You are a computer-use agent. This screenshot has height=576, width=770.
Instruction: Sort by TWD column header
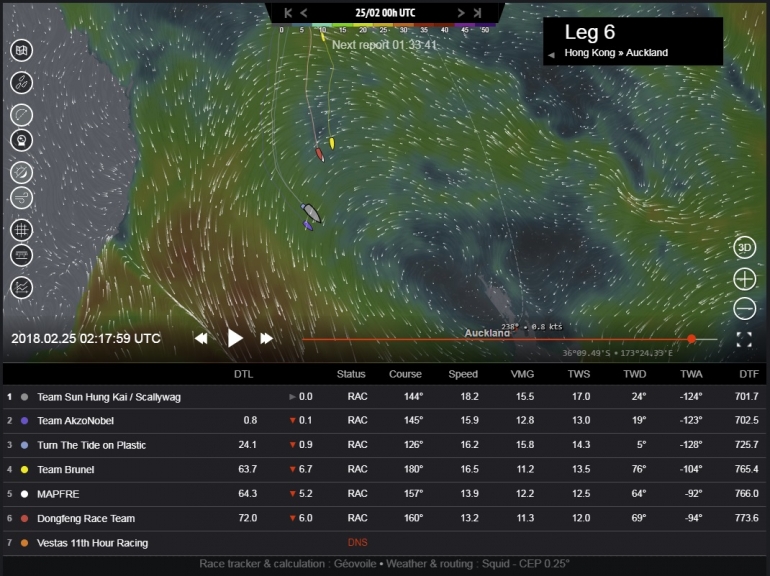pos(634,374)
